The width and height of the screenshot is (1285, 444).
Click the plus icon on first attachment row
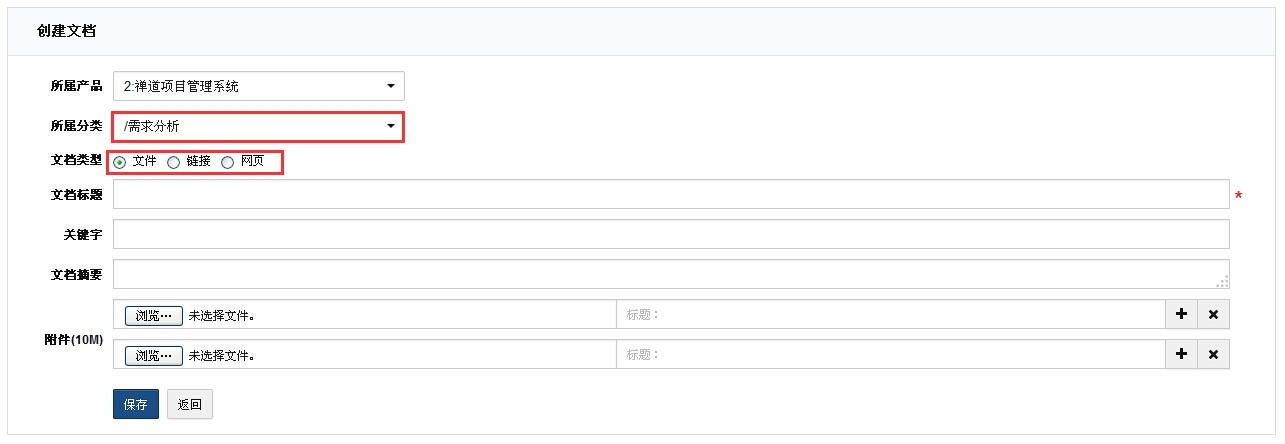pos(1181,315)
